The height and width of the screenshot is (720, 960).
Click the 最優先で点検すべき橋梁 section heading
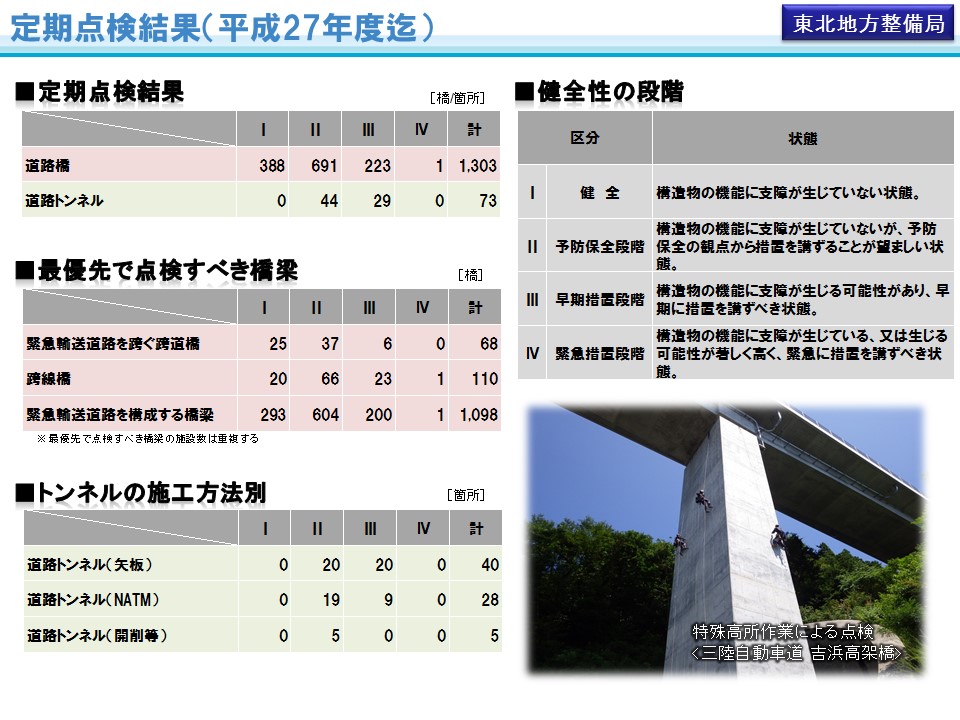(167, 271)
